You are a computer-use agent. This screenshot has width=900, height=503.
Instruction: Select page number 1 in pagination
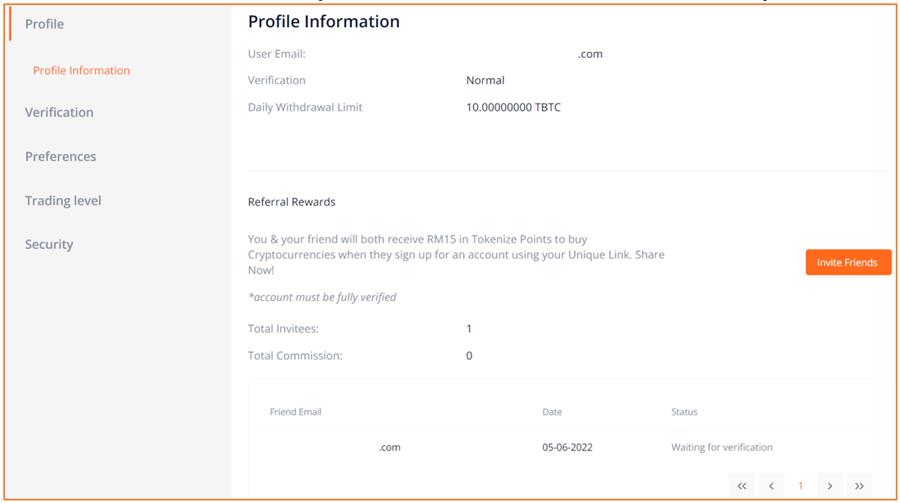(801, 486)
